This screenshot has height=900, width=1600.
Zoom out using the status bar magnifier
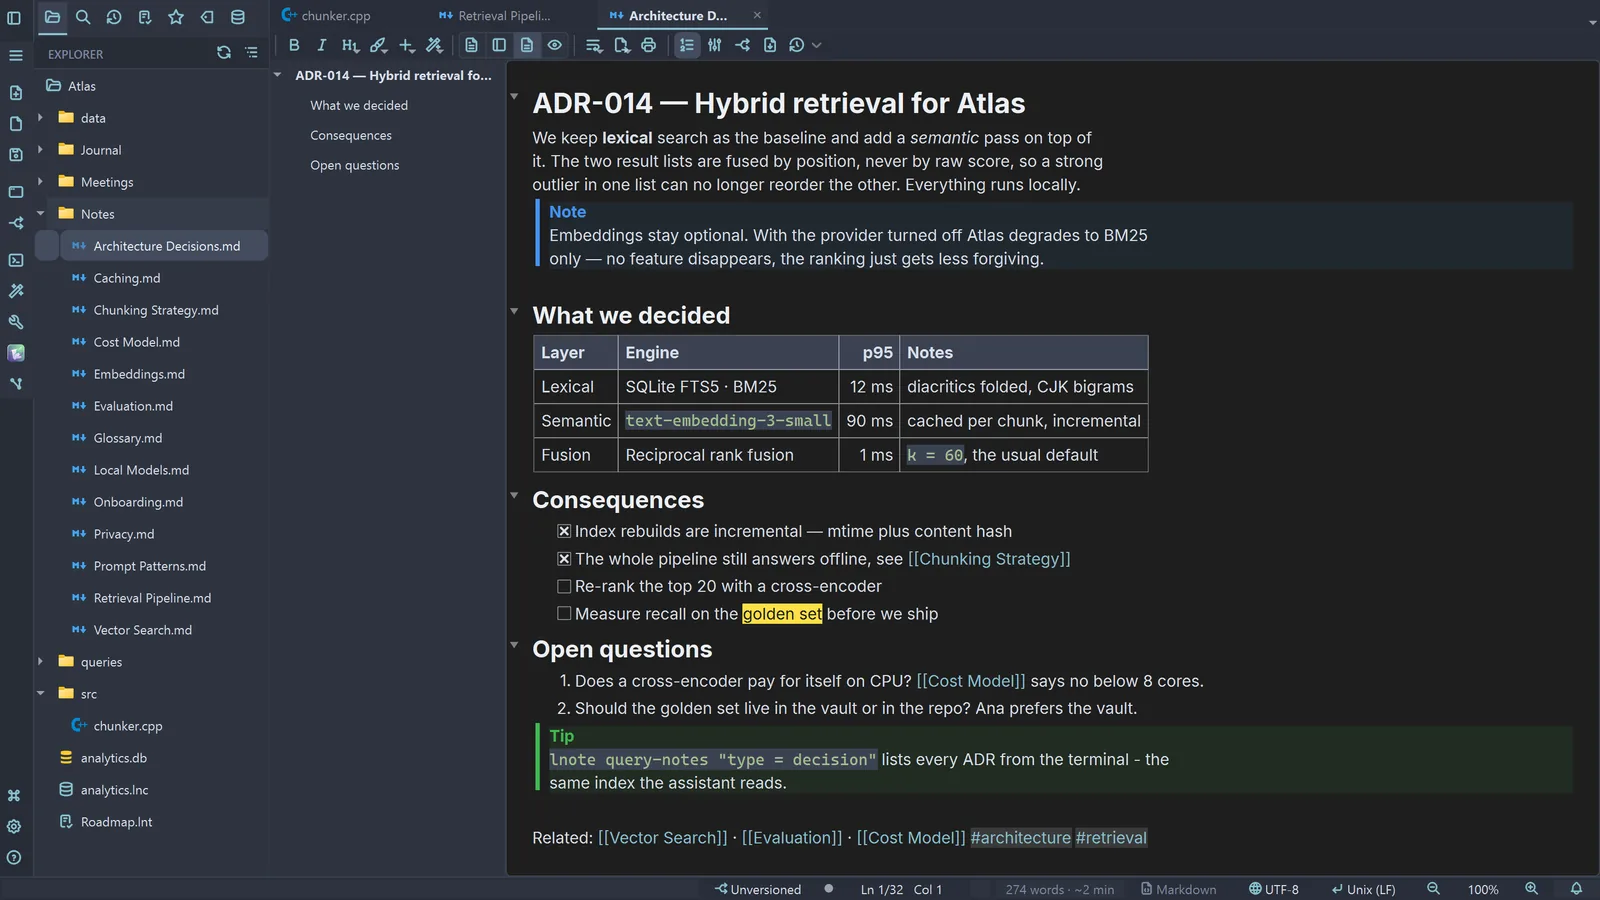[1433, 889]
